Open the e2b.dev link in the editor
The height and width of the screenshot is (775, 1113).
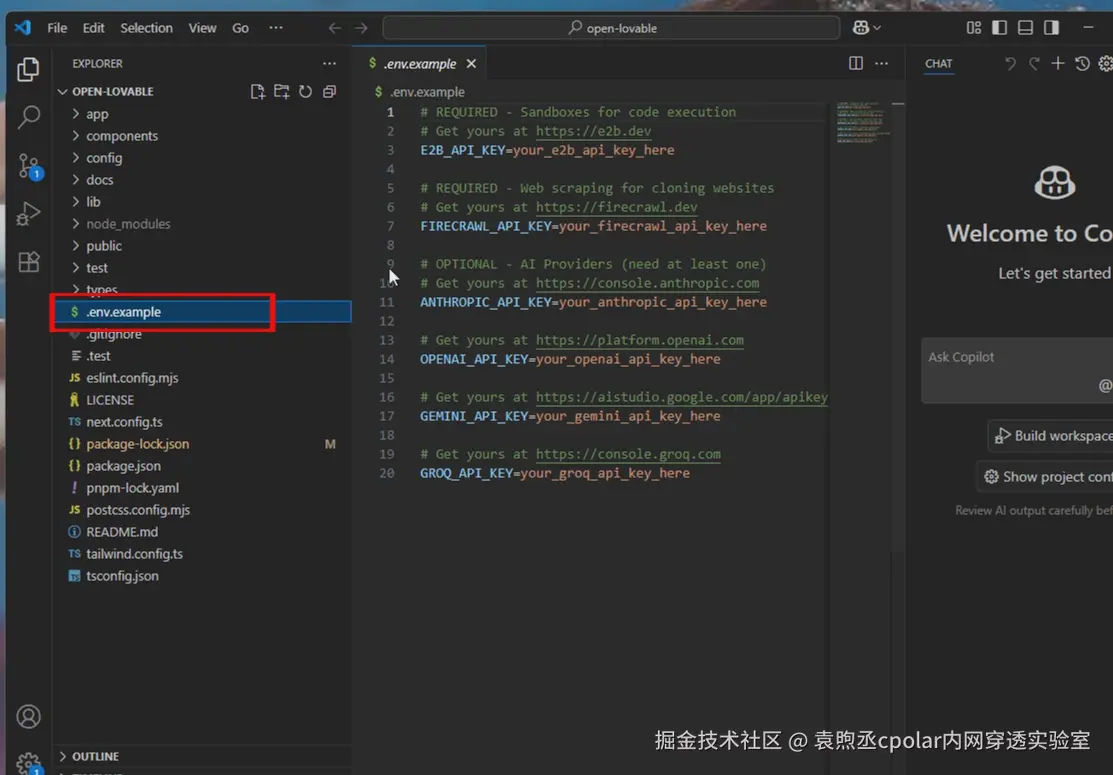[x=593, y=131]
